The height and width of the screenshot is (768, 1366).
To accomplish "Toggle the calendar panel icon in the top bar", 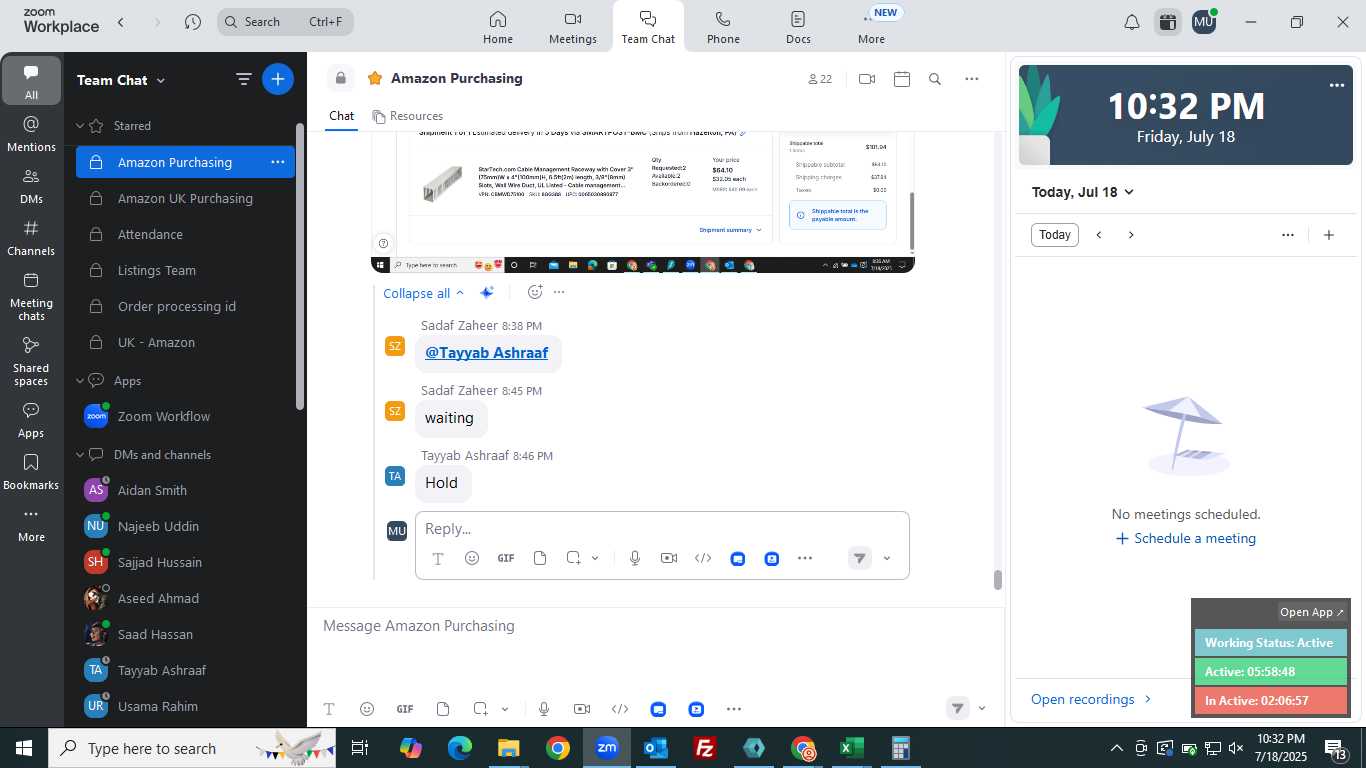I will pyautogui.click(x=1167, y=22).
